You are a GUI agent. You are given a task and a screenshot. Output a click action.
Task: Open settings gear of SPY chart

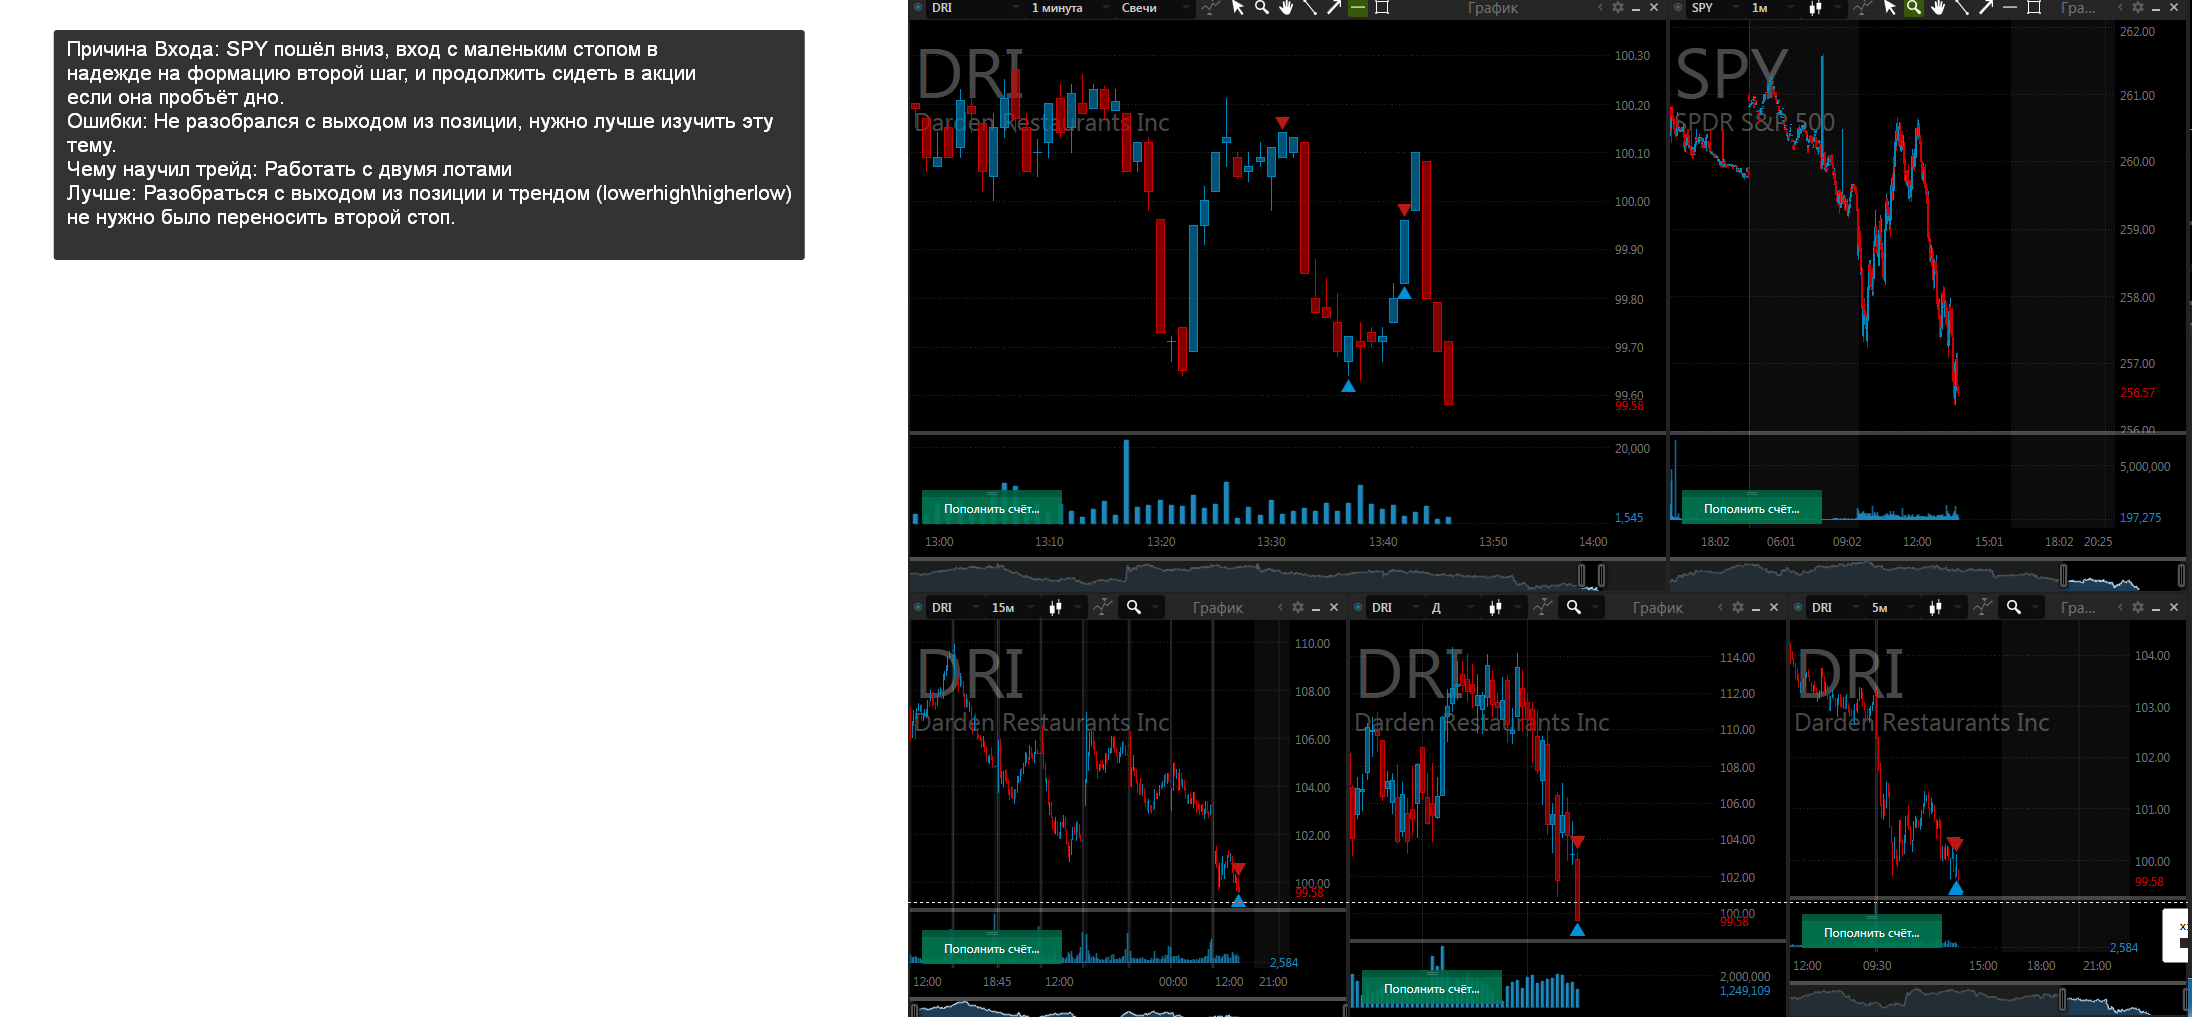[2137, 8]
